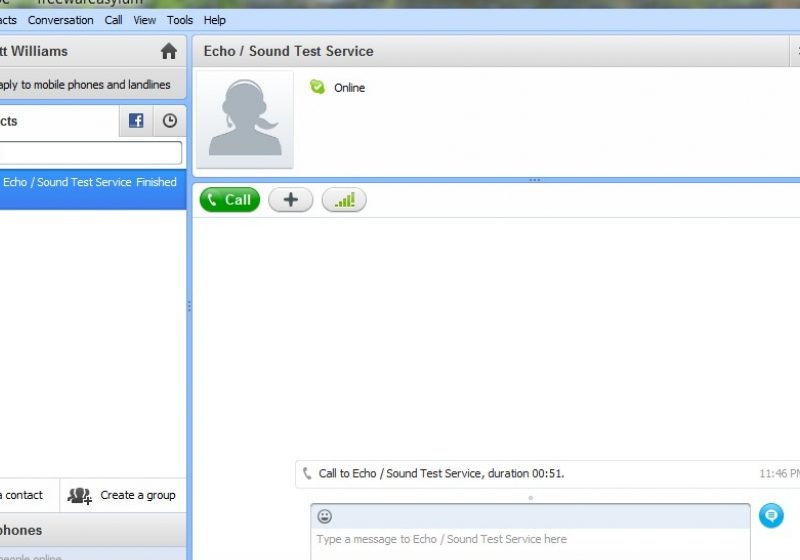Click the 11:46 PM timestamp
The image size is (800, 560).
tap(779, 474)
